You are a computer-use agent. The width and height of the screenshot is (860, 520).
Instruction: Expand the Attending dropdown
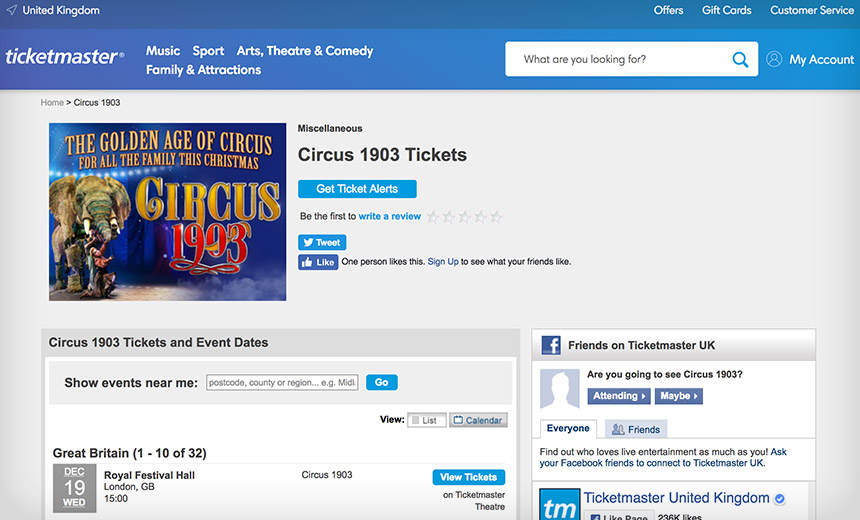coord(618,396)
